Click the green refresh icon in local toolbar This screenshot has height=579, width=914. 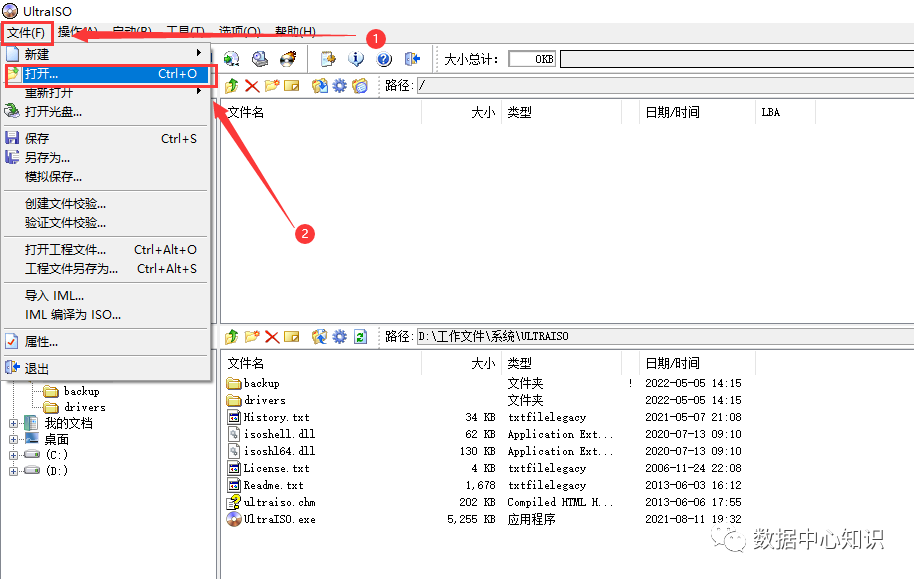coord(360,336)
